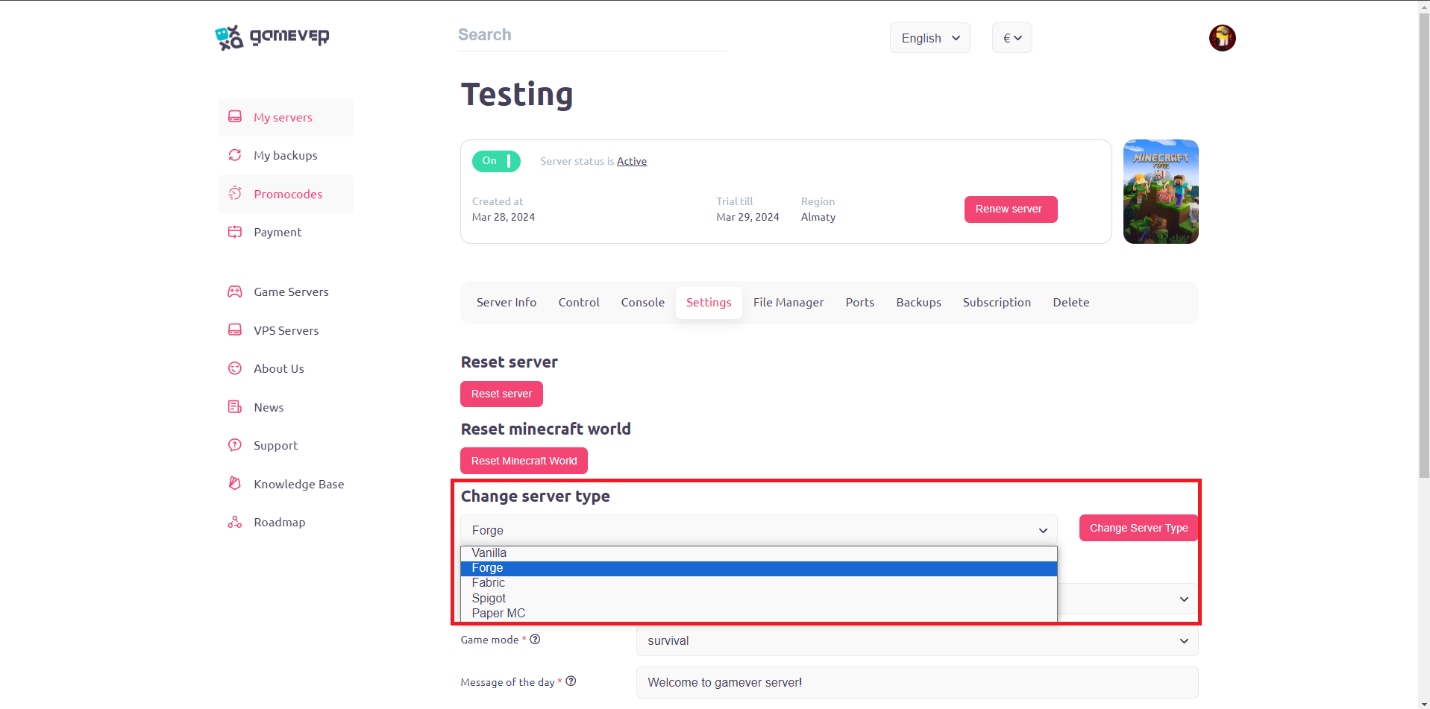Screen dimensions: 1430x709
Task: Select Paper MC in the open dropdown
Action: pos(758,613)
